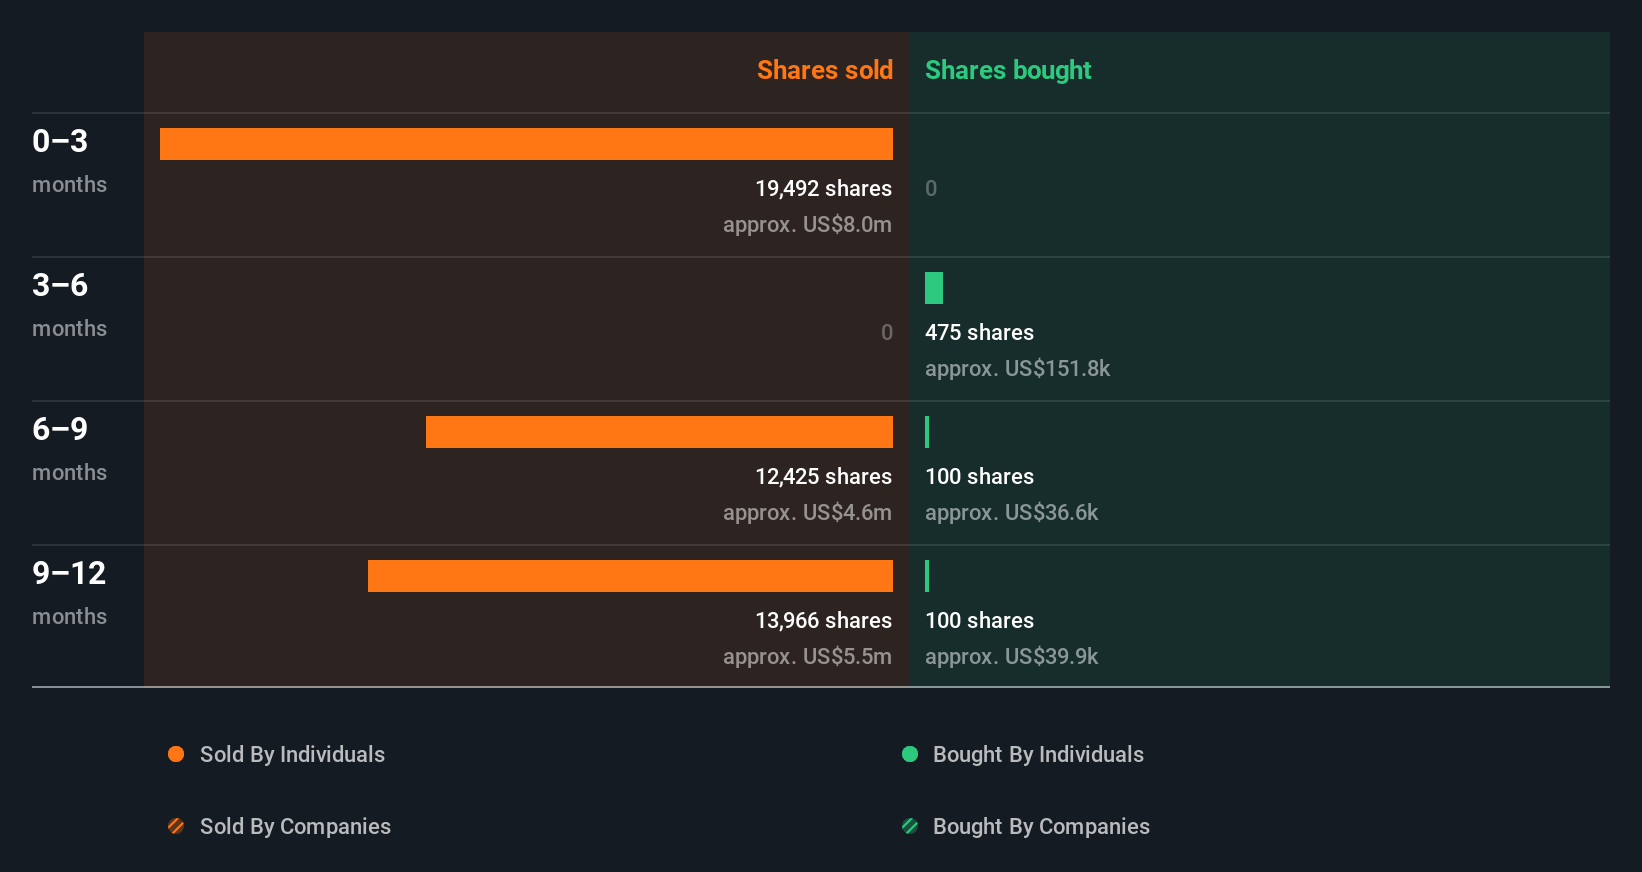Image resolution: width=1642 pixels, height=872 pixels.
Task: Toggle the Sold By Companies legend label
Action: [295, 826]
